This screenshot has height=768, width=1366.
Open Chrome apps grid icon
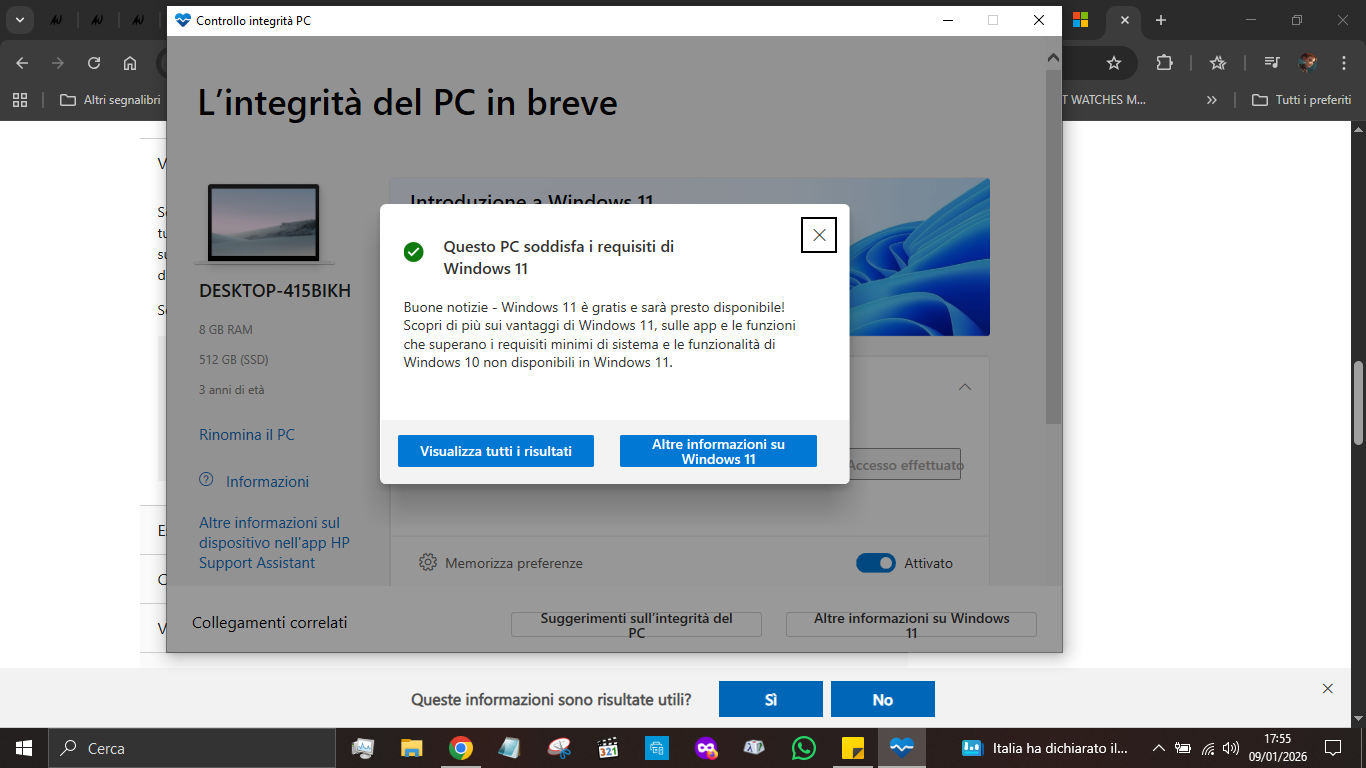point(19,100)
